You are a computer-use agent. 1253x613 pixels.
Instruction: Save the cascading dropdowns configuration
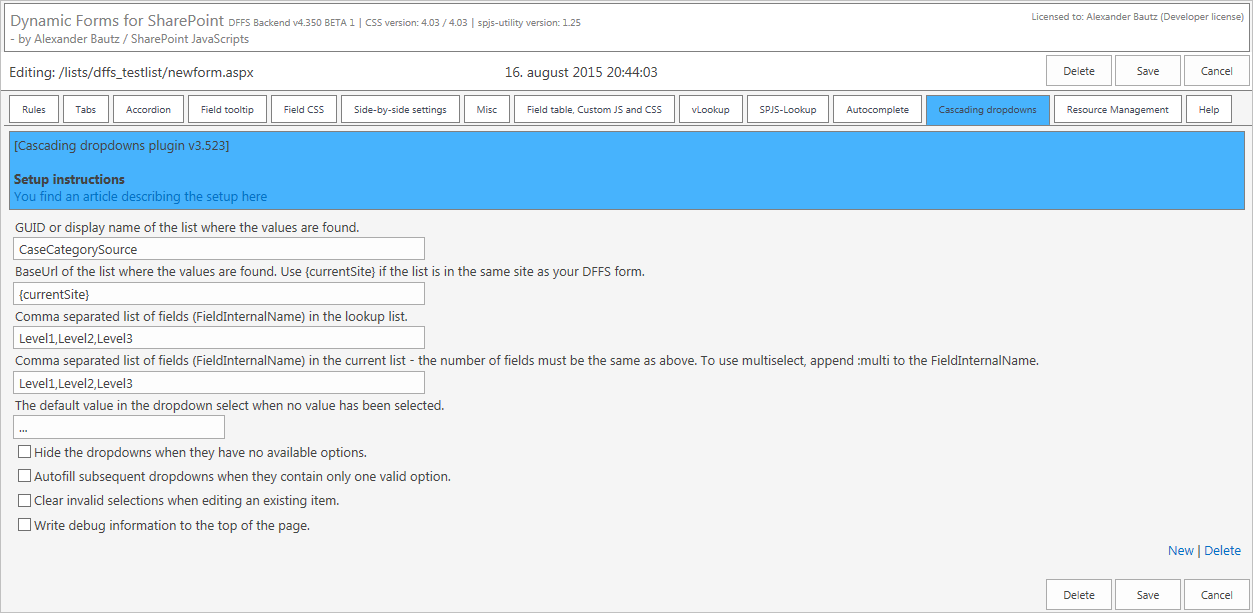click(x=1146, y=594)
